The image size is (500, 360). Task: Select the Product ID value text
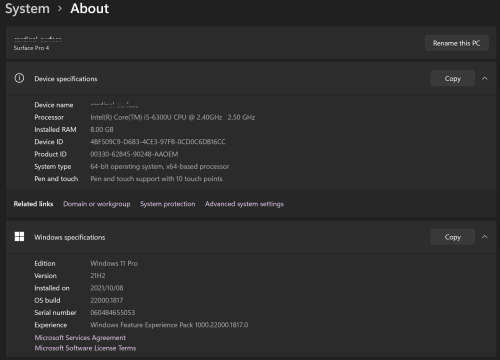pyautogui.click(x=134, y=154)
